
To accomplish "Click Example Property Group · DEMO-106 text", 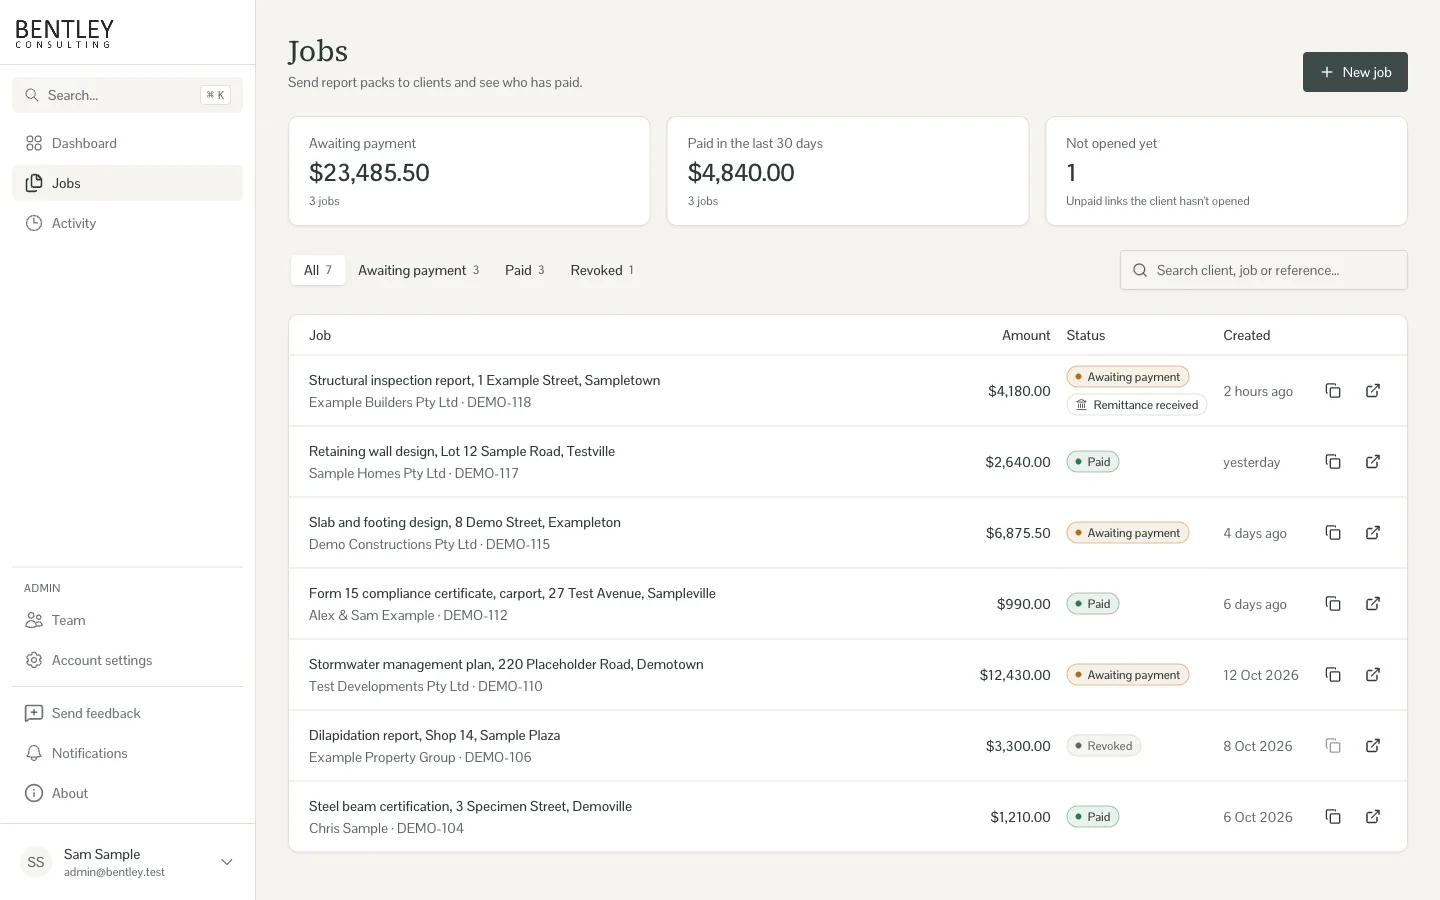I will (x=420, y=757).
